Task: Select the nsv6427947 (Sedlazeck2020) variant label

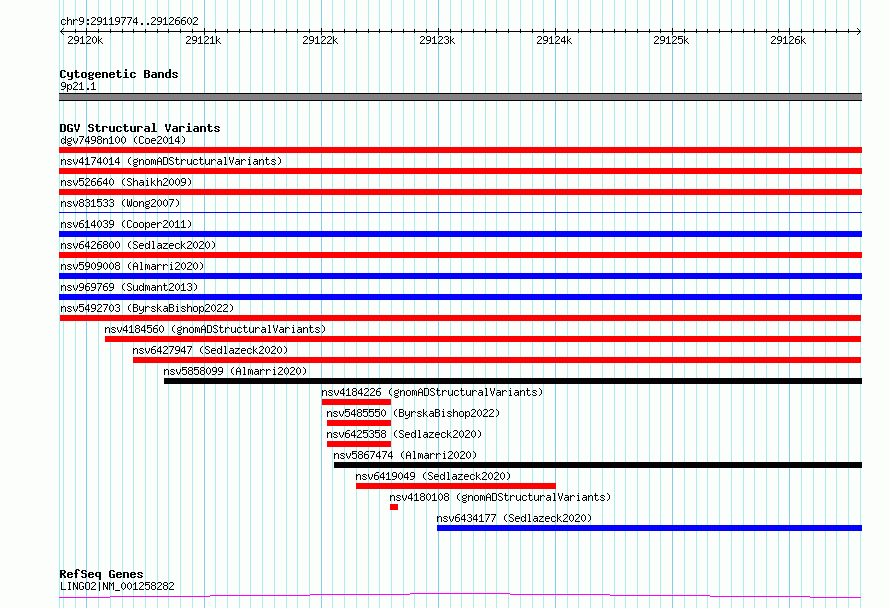Action: click(x=210, y=350)
